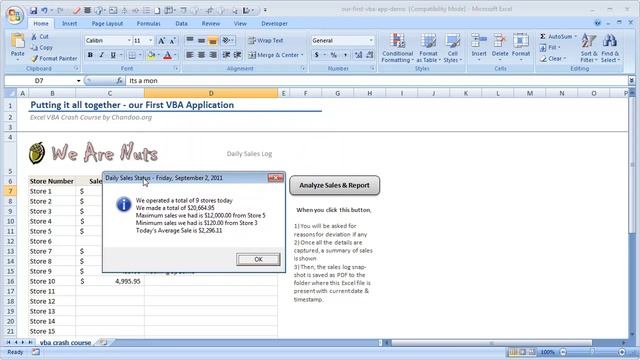The image size is (640, 360).
Task: Increase font size with Grow Font icon
Action: click(x=161, y=41)
